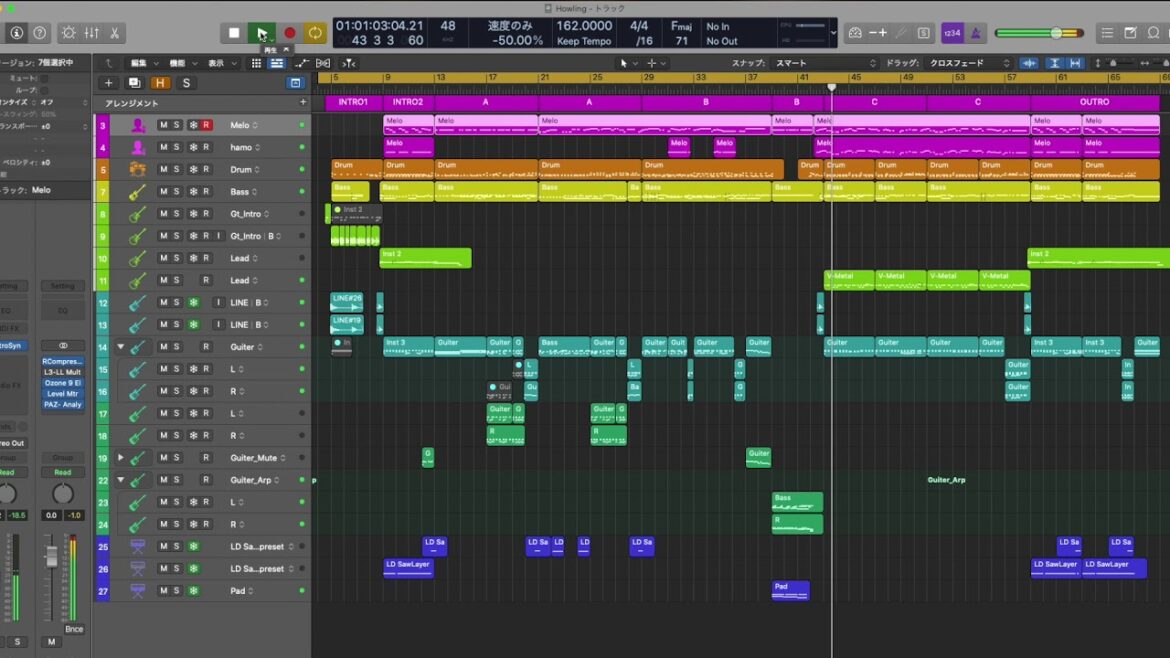This screenshot has width=1170, height=658.
Task: Click the Stop button in the transport
Action: [234, 33]
